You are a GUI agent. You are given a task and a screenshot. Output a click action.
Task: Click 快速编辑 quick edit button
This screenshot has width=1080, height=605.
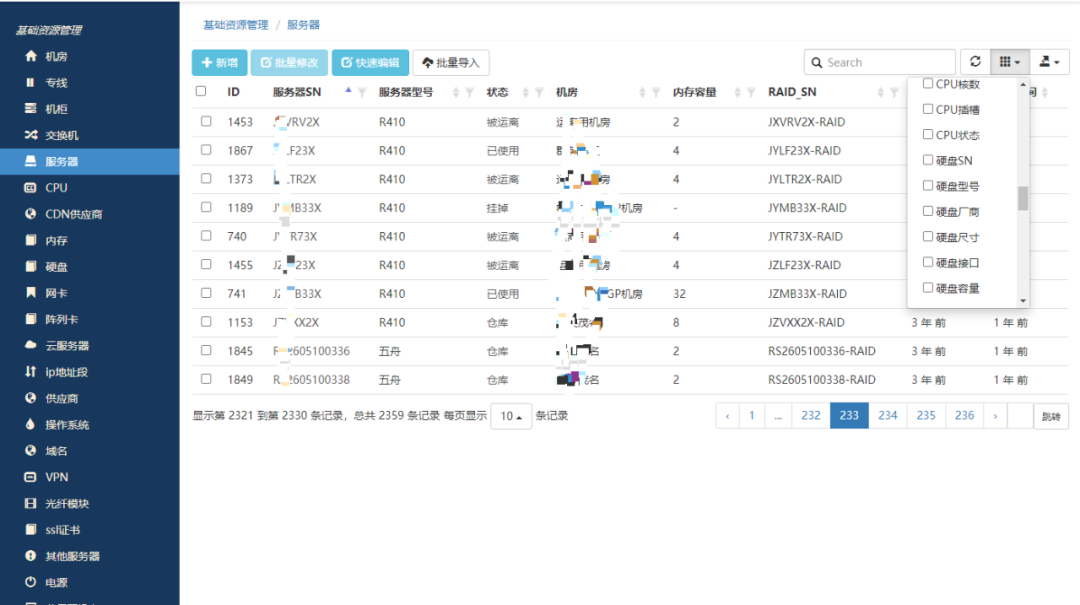370,63
